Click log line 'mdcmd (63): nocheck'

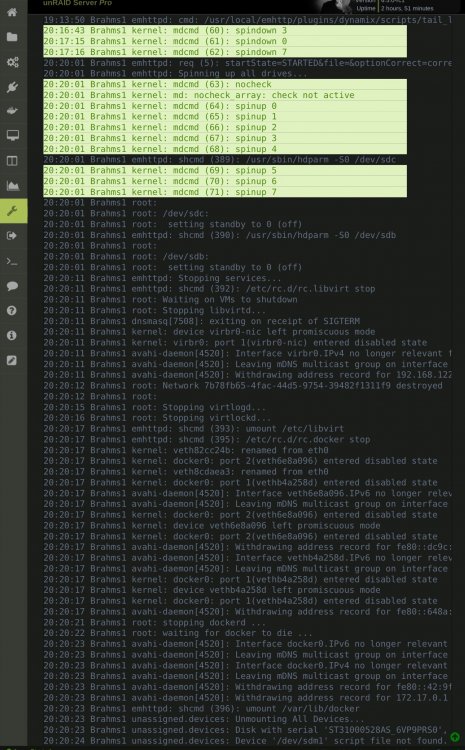pos(225,84)
